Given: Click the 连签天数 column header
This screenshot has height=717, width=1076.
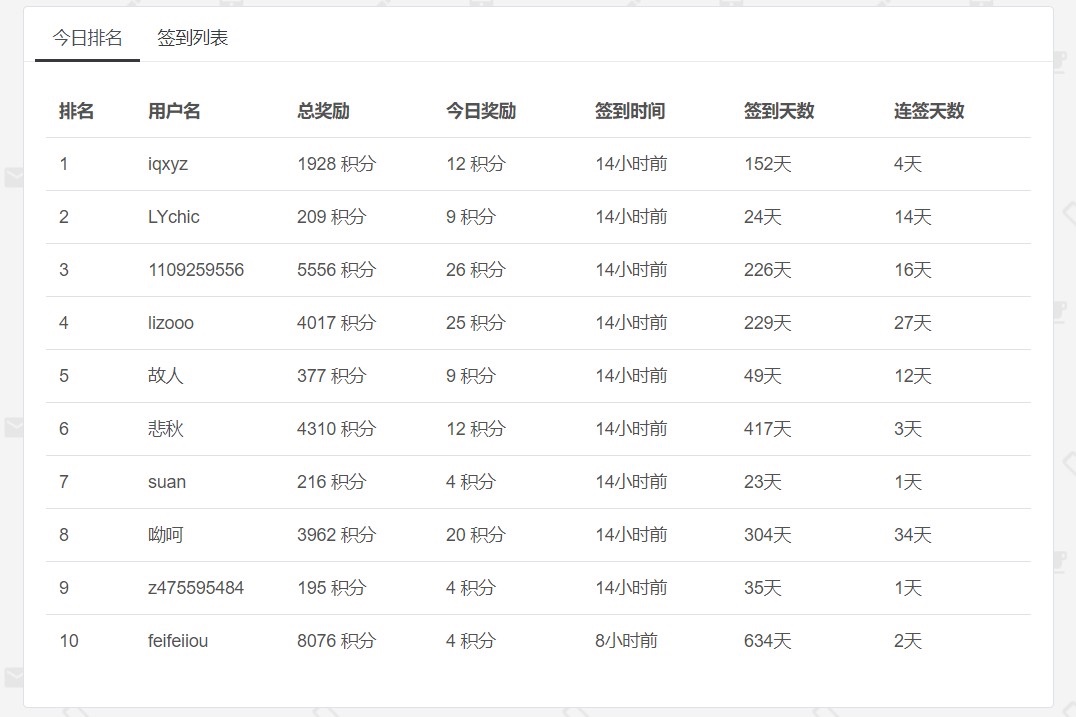Looking at the screenshot, I should [x=928, y=110].
